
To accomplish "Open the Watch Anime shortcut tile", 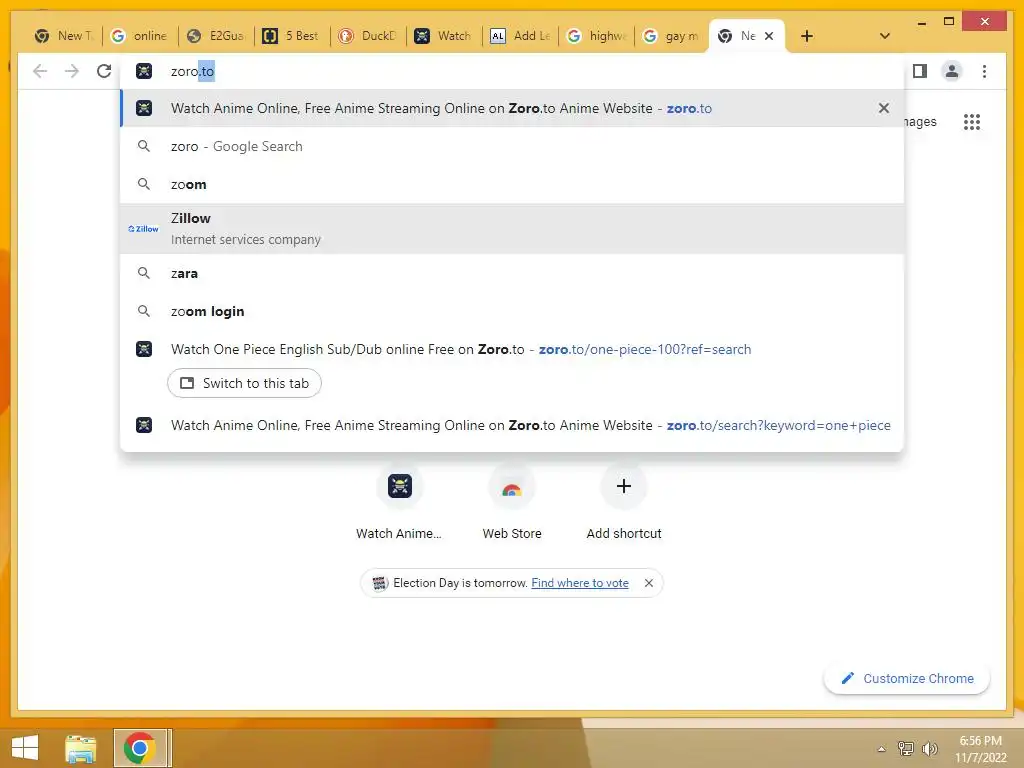I will tap(399, 503).
